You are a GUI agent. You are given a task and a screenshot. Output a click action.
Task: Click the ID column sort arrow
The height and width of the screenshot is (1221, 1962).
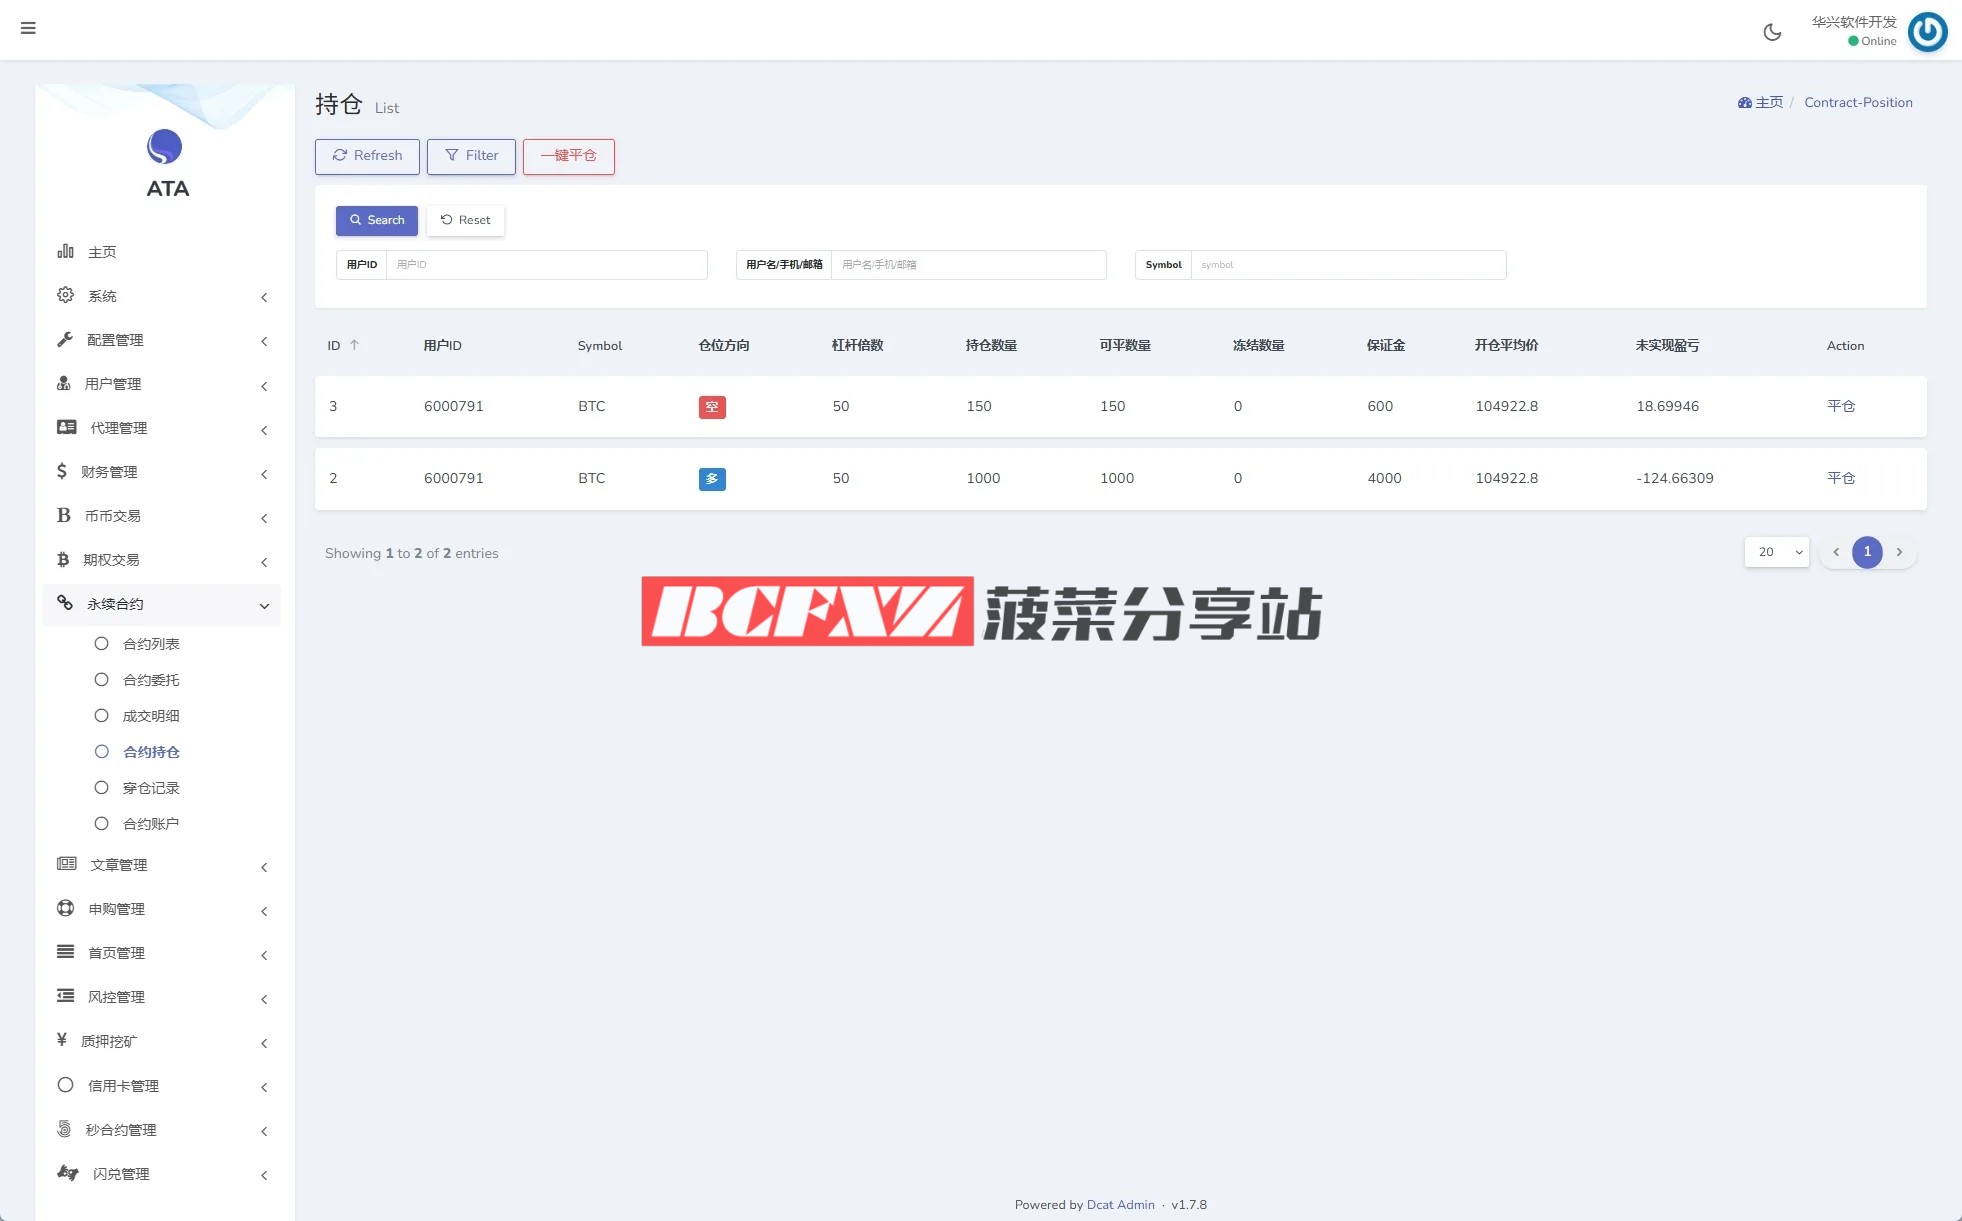[354, 345]
